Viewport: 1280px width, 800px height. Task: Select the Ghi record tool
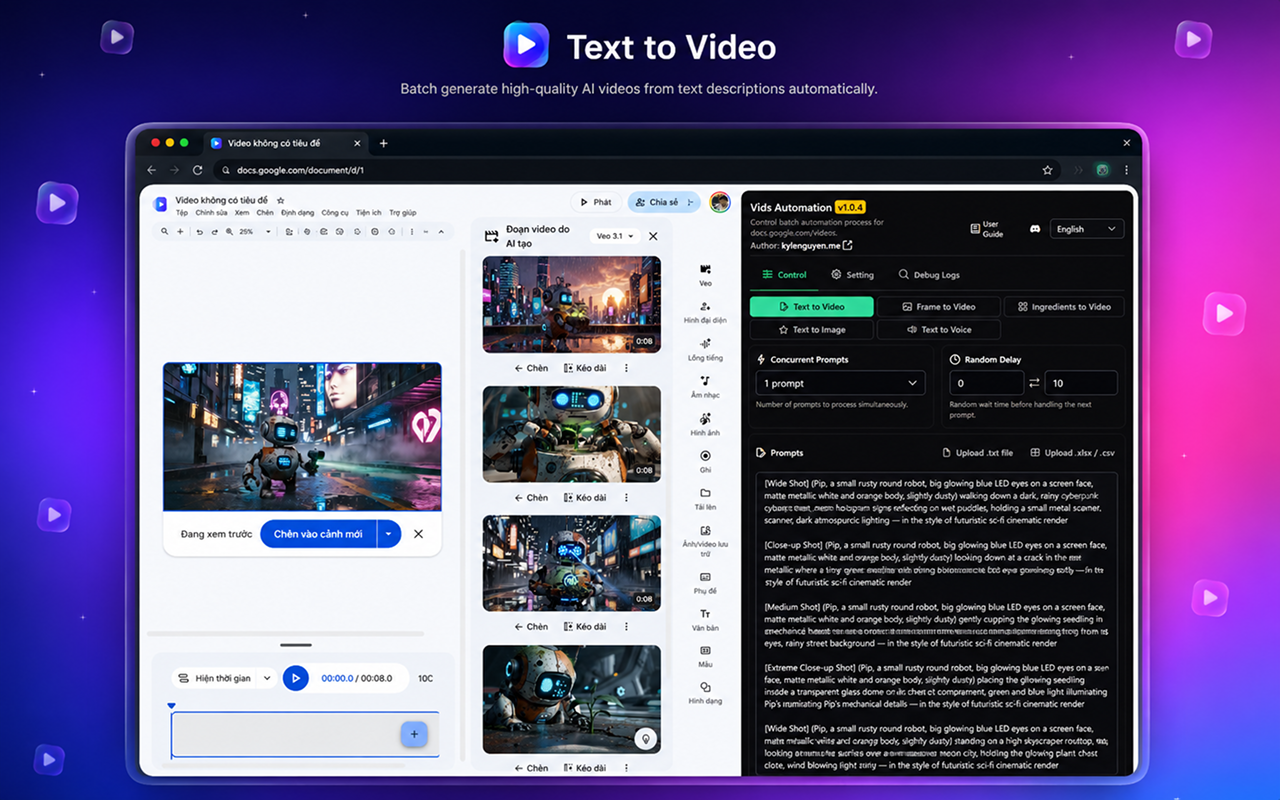coord(705,461)
